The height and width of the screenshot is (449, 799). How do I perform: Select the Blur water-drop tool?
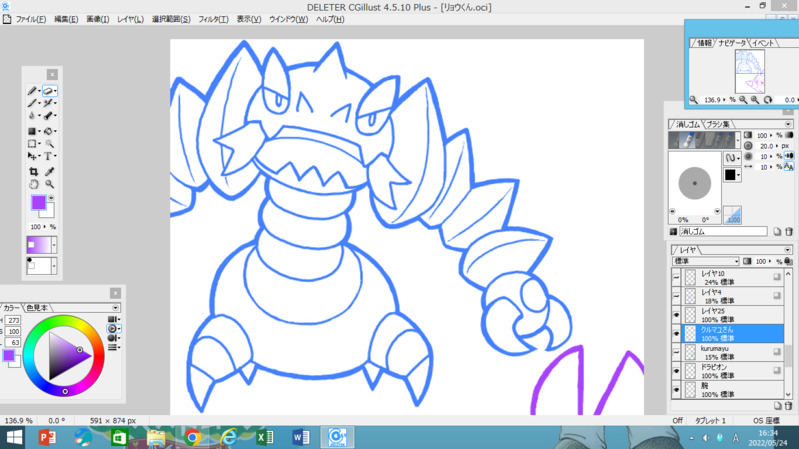click(32, 116)
